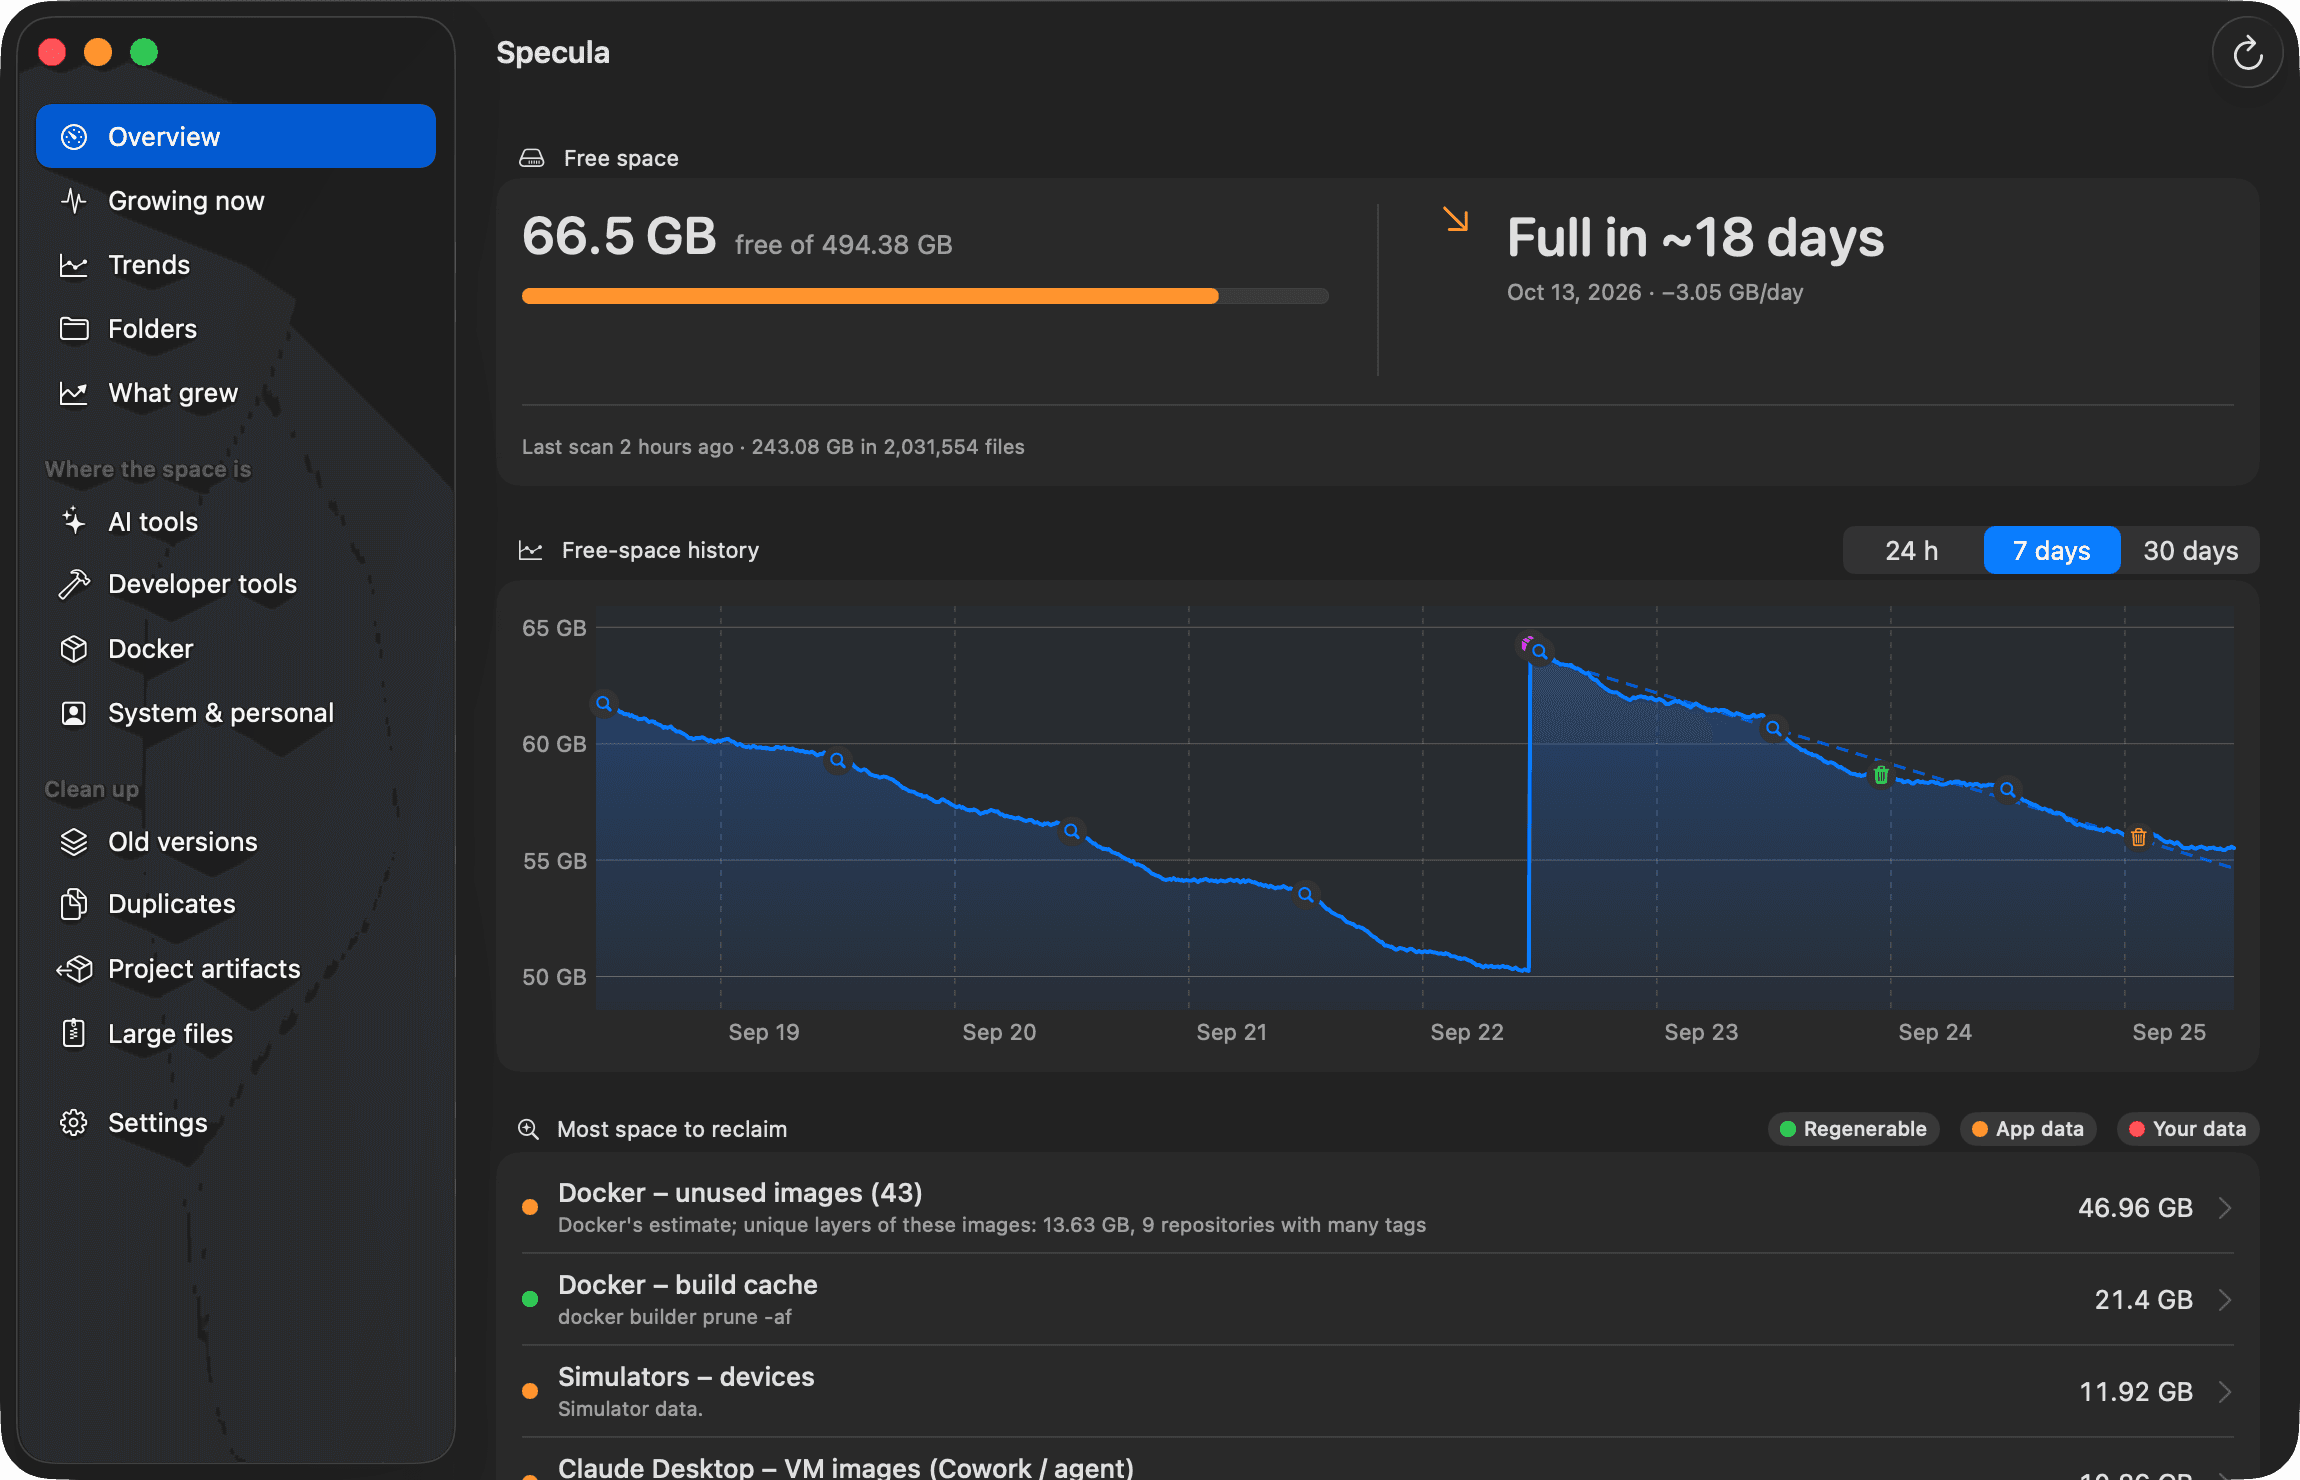Toggle the App data filter pill
The height and width of the screenshot is (1480, 2300).
pos(2028,1129)
